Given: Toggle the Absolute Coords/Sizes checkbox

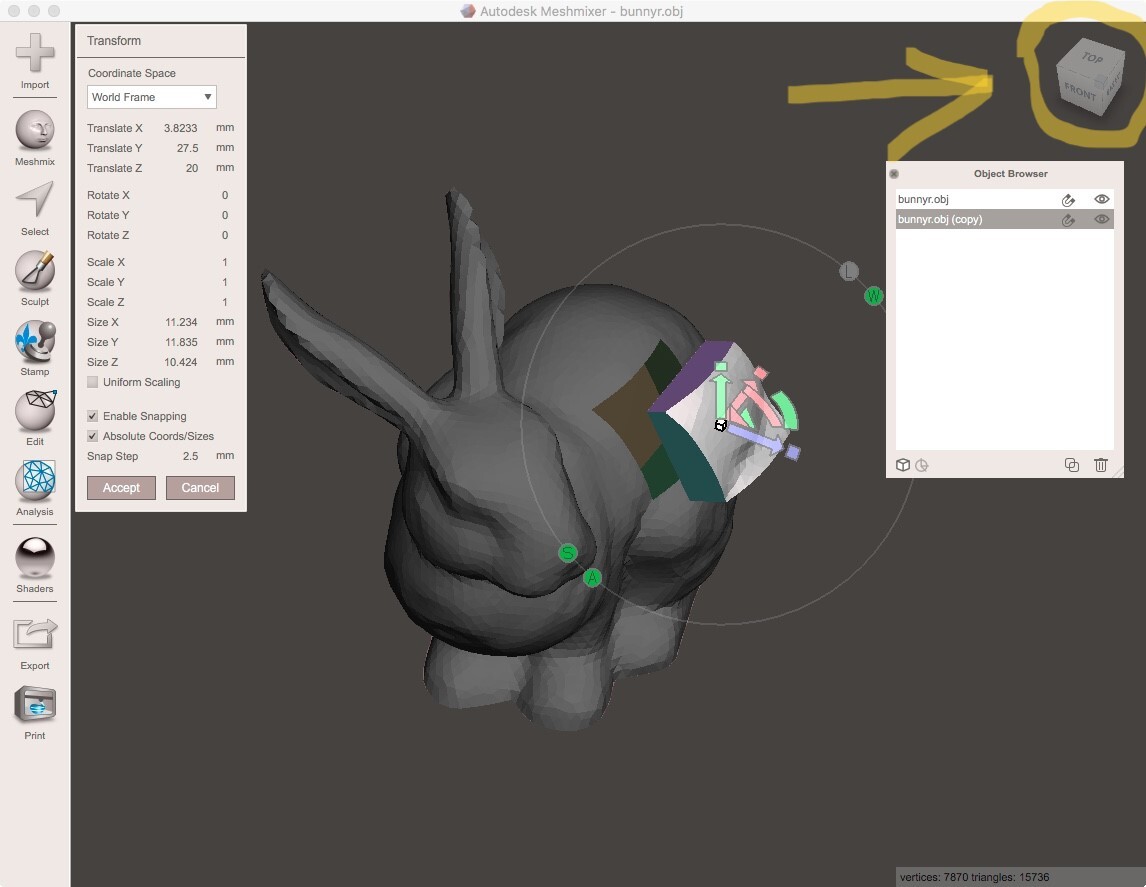Looking at the screenshot, I should point(93,436).
